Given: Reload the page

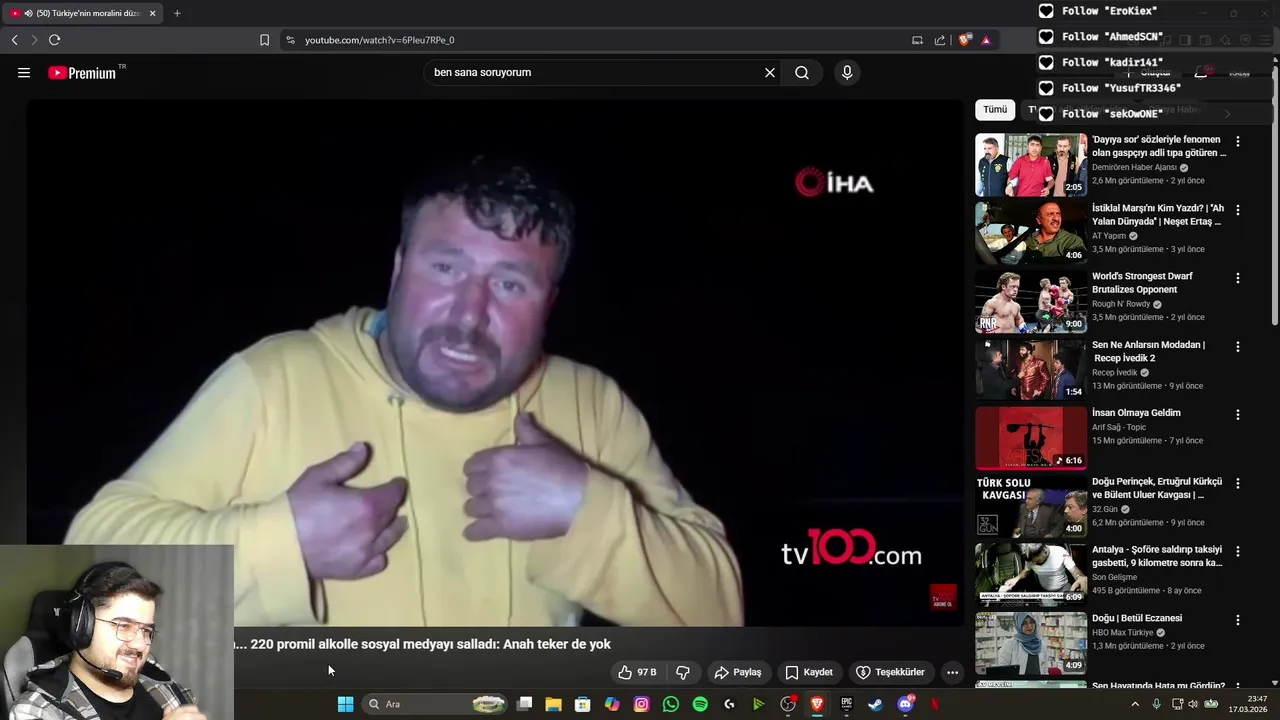Looking at the screenshot, I should click(x=55, y=40).
